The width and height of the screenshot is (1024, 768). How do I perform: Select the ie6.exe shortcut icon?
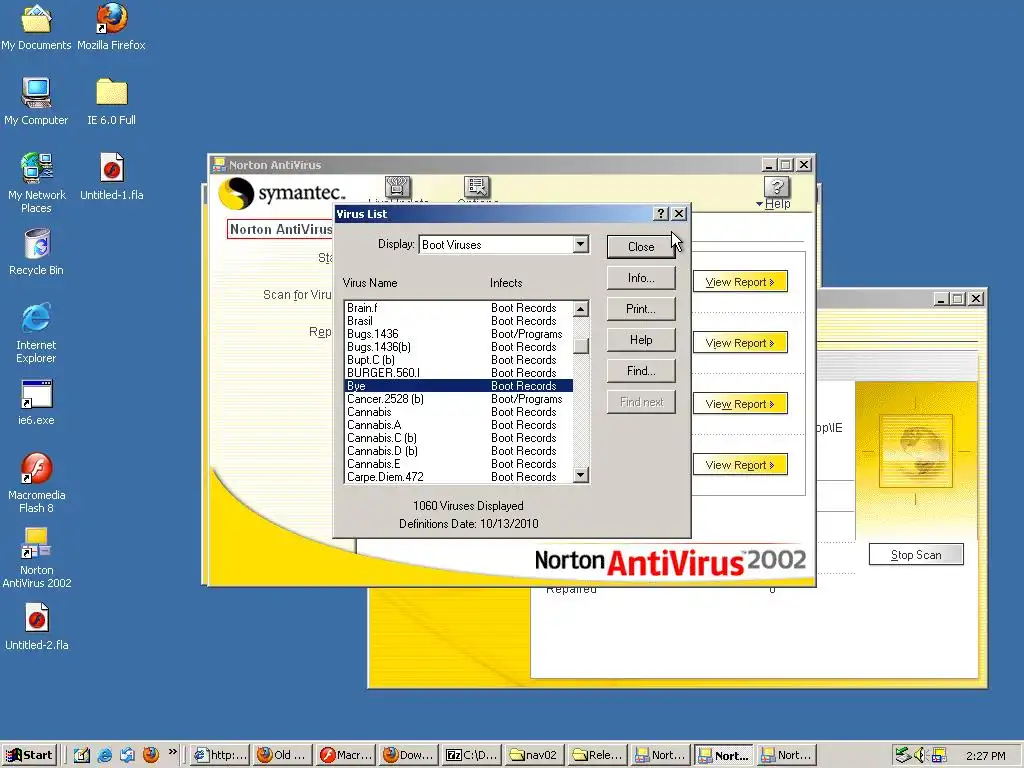(x=36, y=402)
